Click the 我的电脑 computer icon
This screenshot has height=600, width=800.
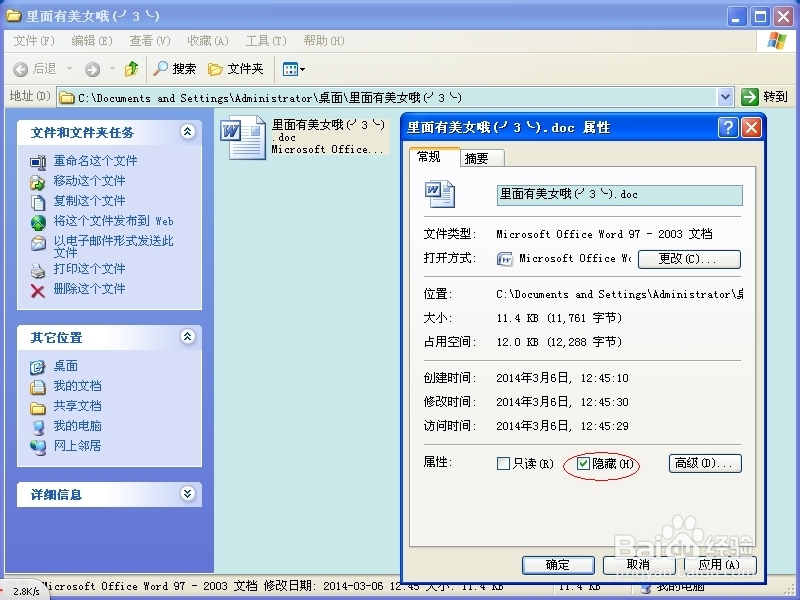pos(38,427)
